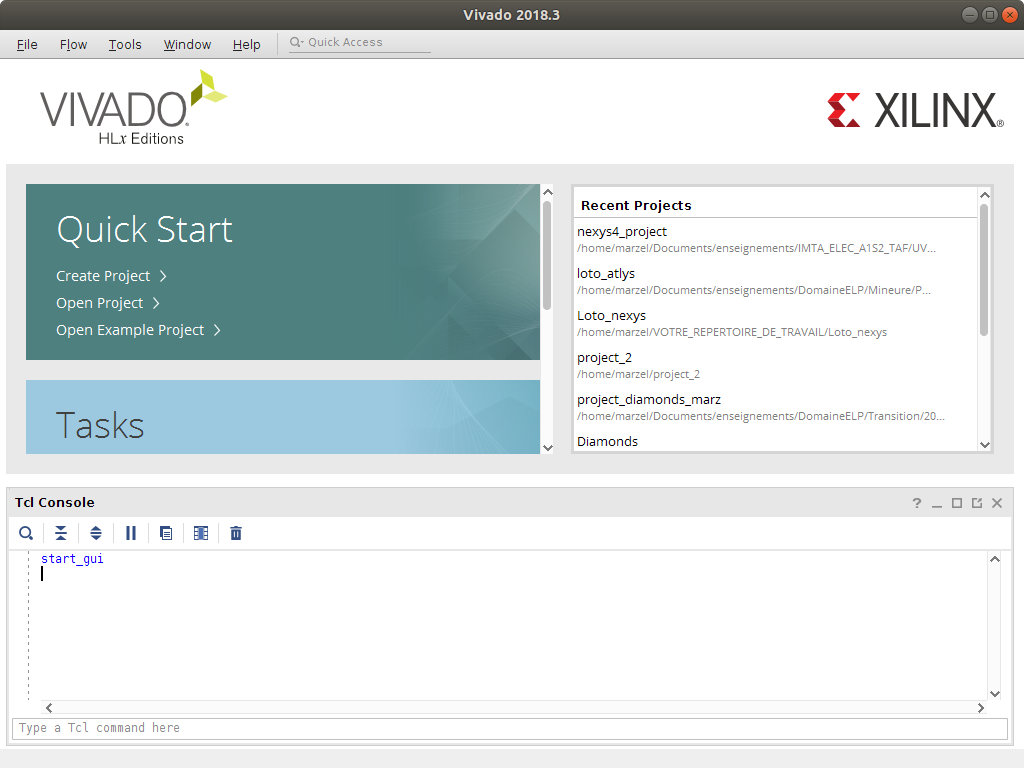Open Tcl Console help question mark

[916, 503]
